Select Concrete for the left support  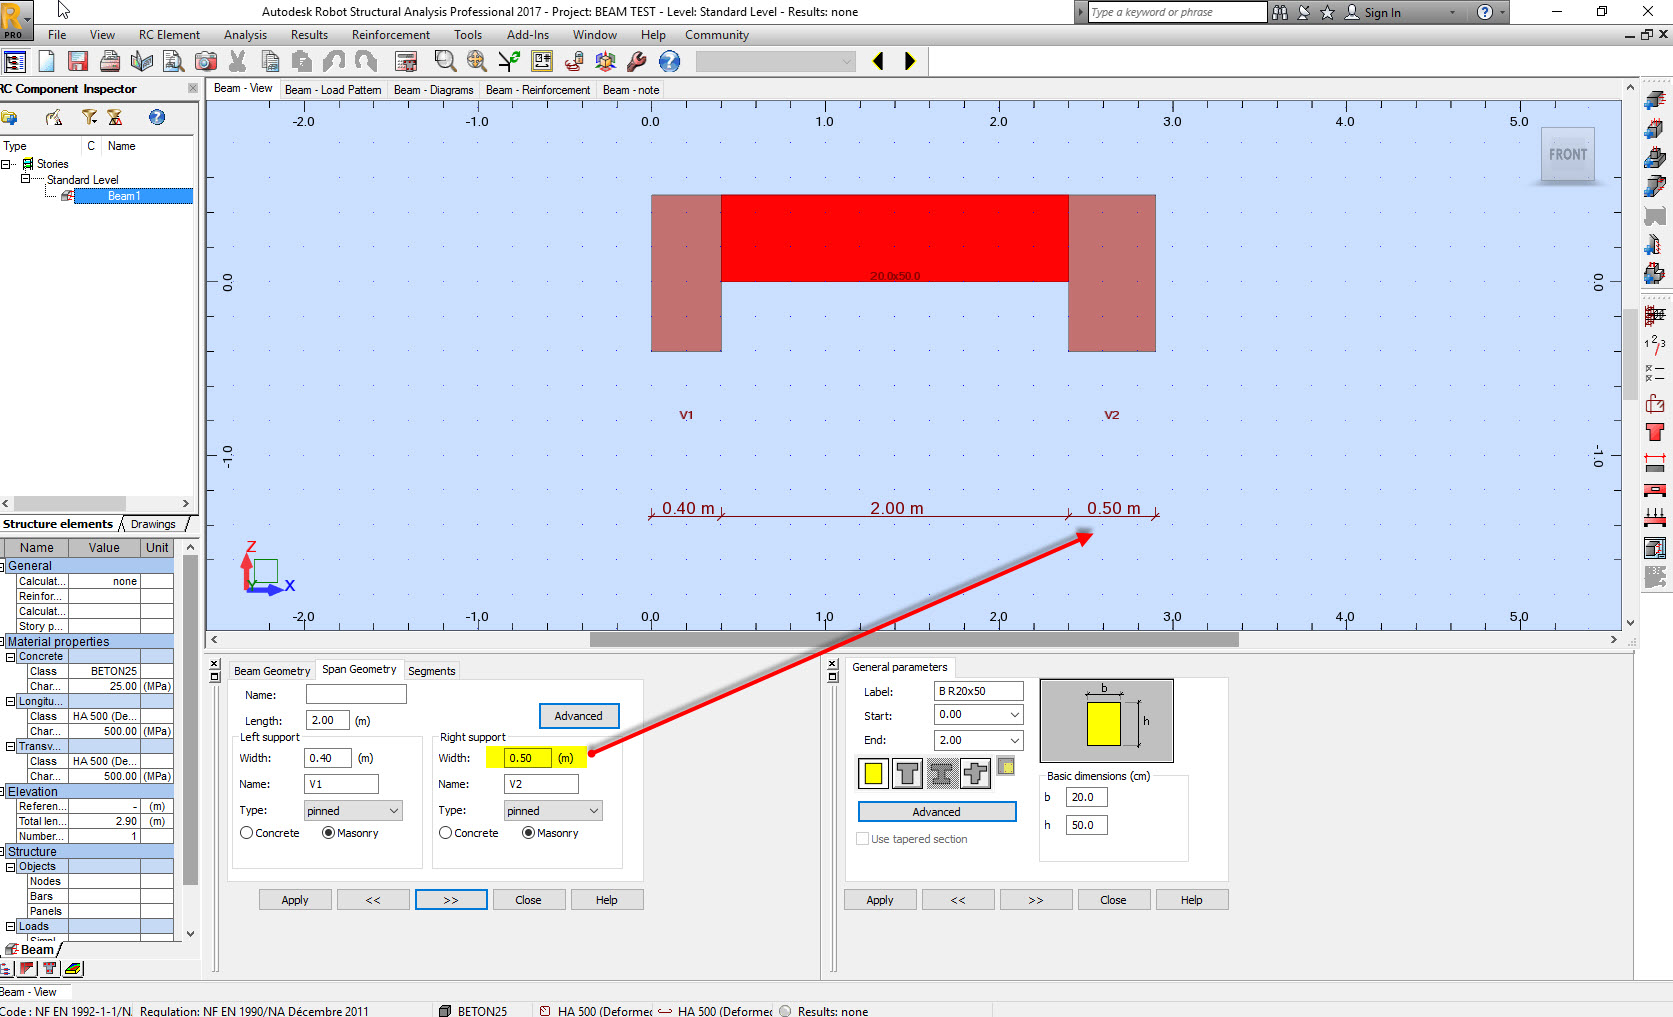tap(246, 833)
